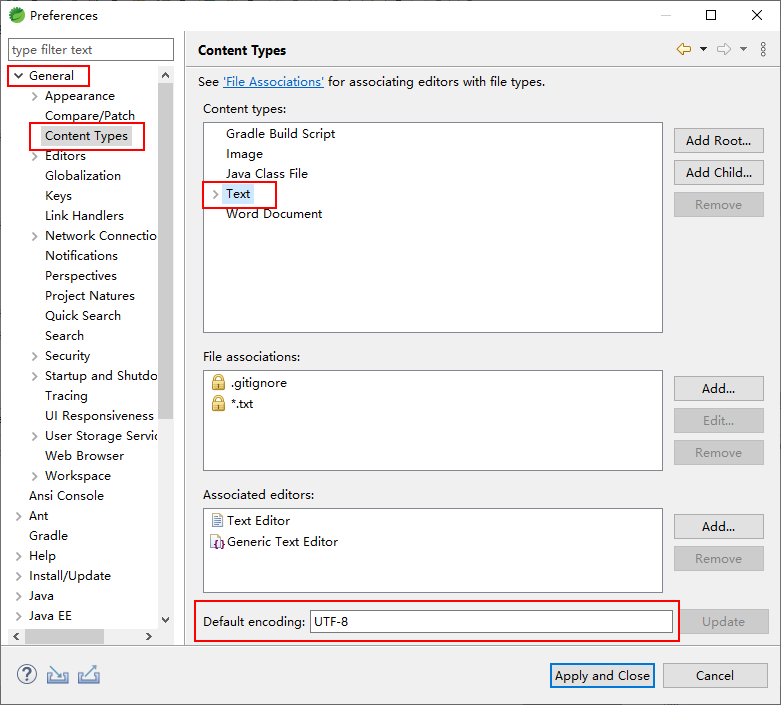Click the back navigation arrow icon
The image size is (781, 705).
684,49
